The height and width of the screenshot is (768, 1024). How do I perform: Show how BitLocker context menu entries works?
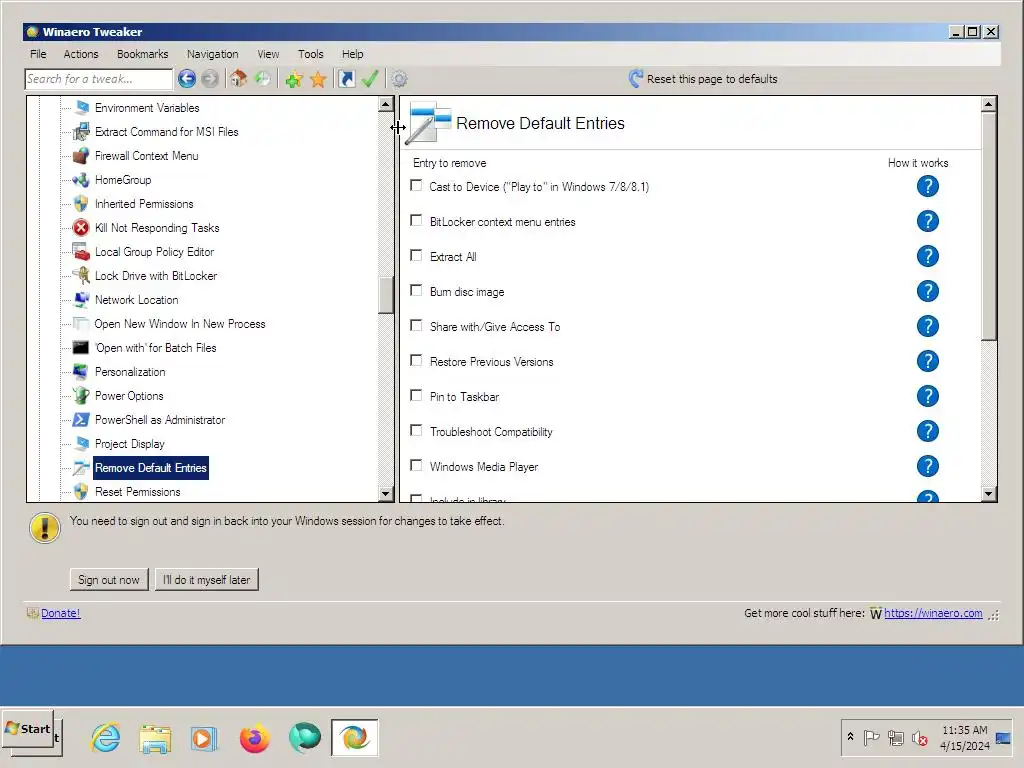[x=927, y=221]
